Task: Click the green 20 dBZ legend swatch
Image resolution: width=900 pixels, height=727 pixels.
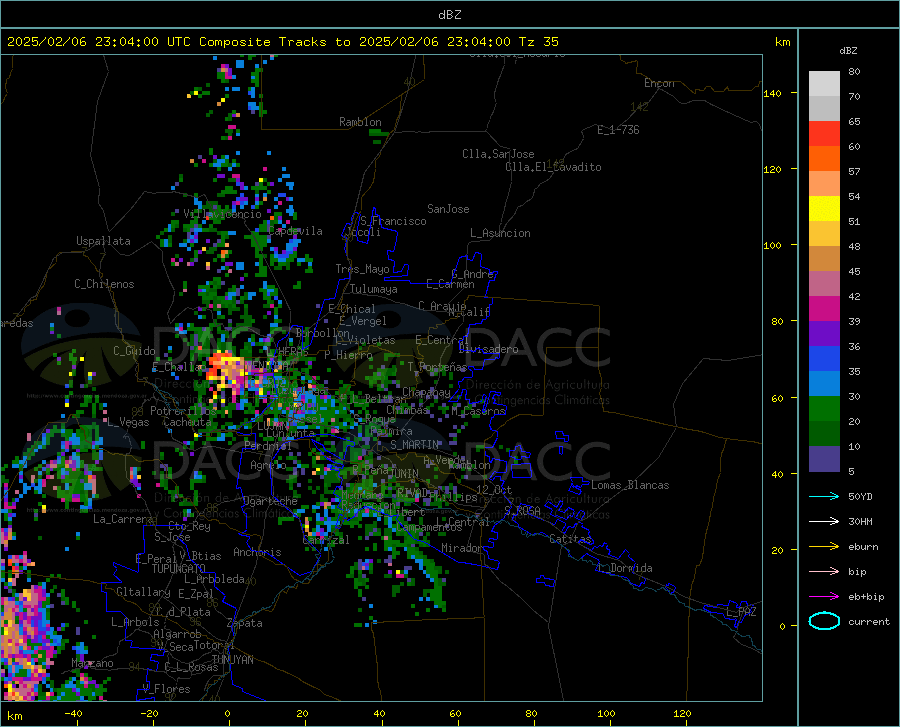Action: pyautogui.click(x=824, y=409)
